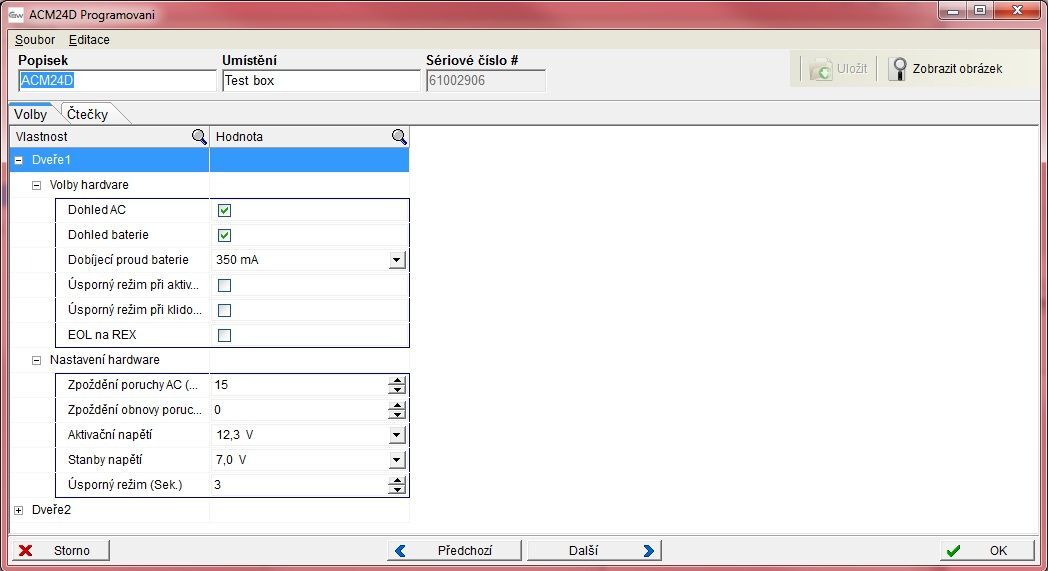
Task: Open the Soubor menu
Action: coord(35,40)
